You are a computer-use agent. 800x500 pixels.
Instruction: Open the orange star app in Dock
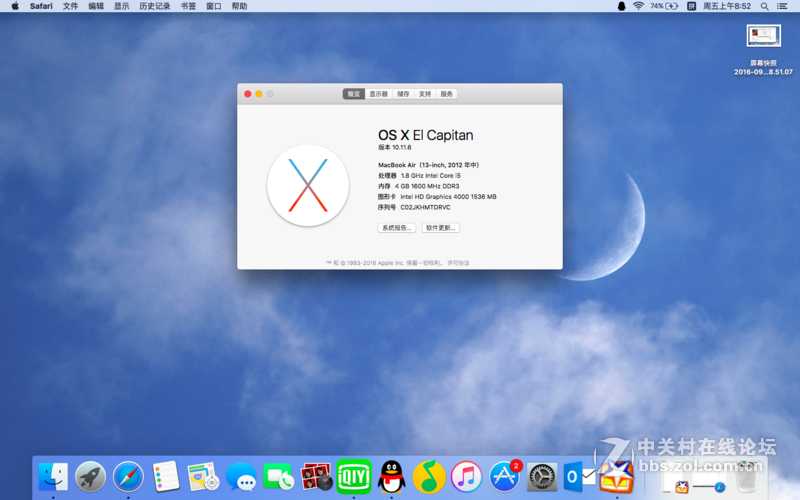(617, 477)
